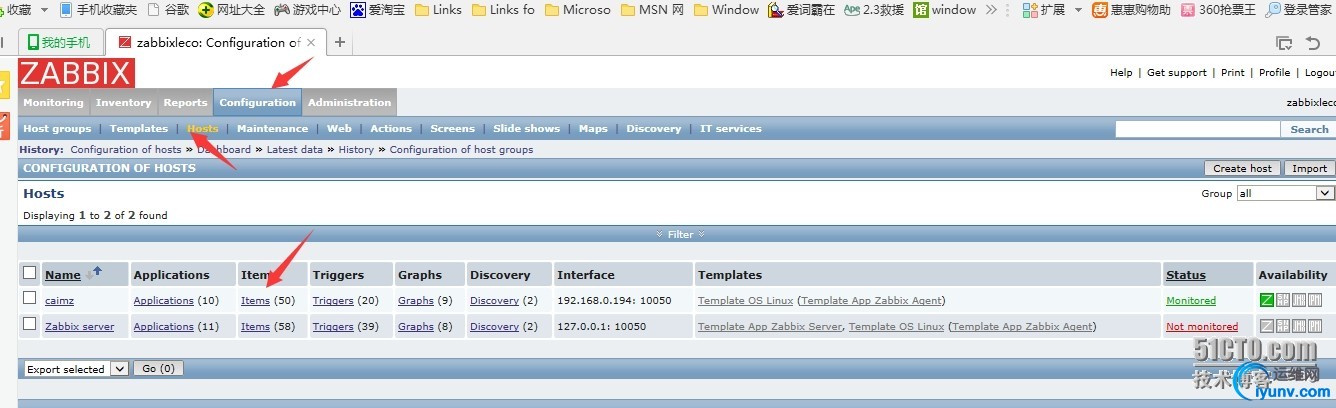Open the Group dropdown showing all
This screenshot has height=408, width=1336.
coord(1285,193)
